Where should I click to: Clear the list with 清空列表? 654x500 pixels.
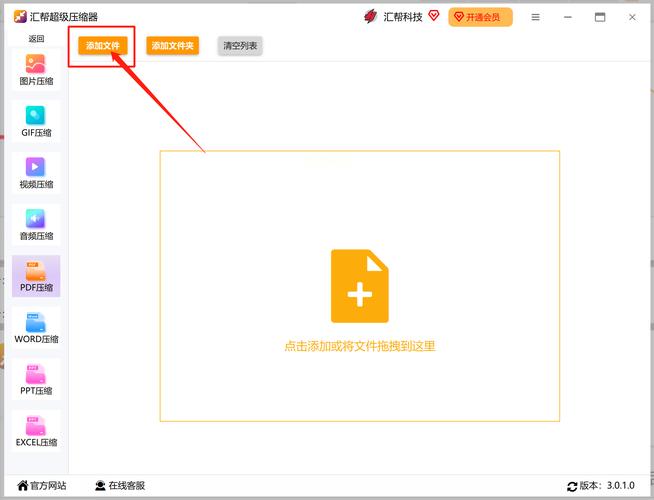click(239, 46)
